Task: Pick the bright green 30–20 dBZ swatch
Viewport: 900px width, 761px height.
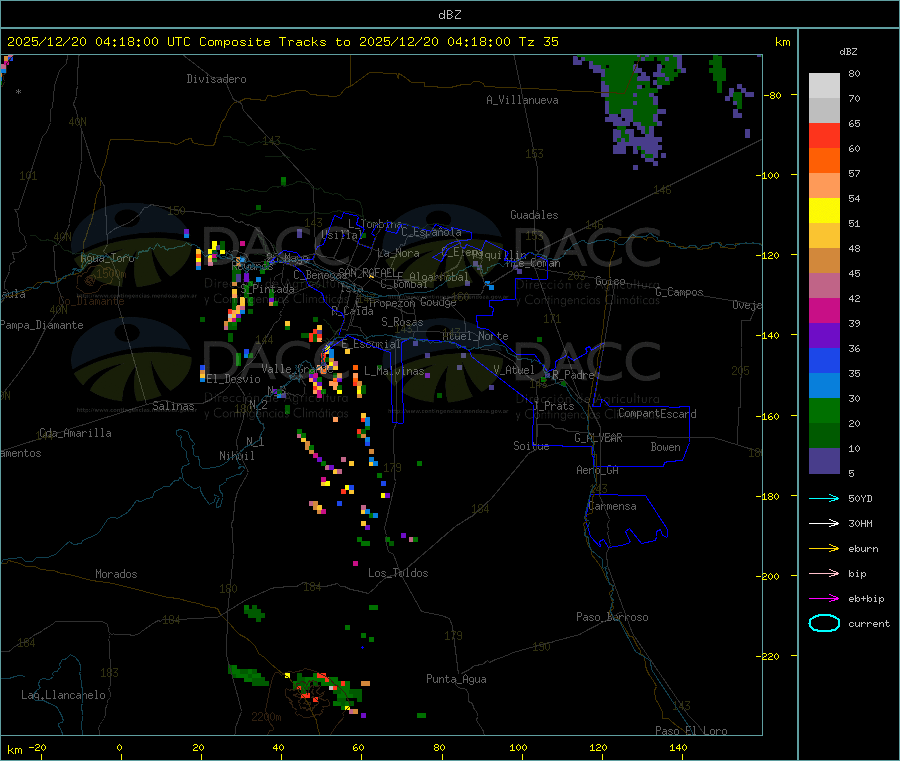Action: (x=824, y=410)
